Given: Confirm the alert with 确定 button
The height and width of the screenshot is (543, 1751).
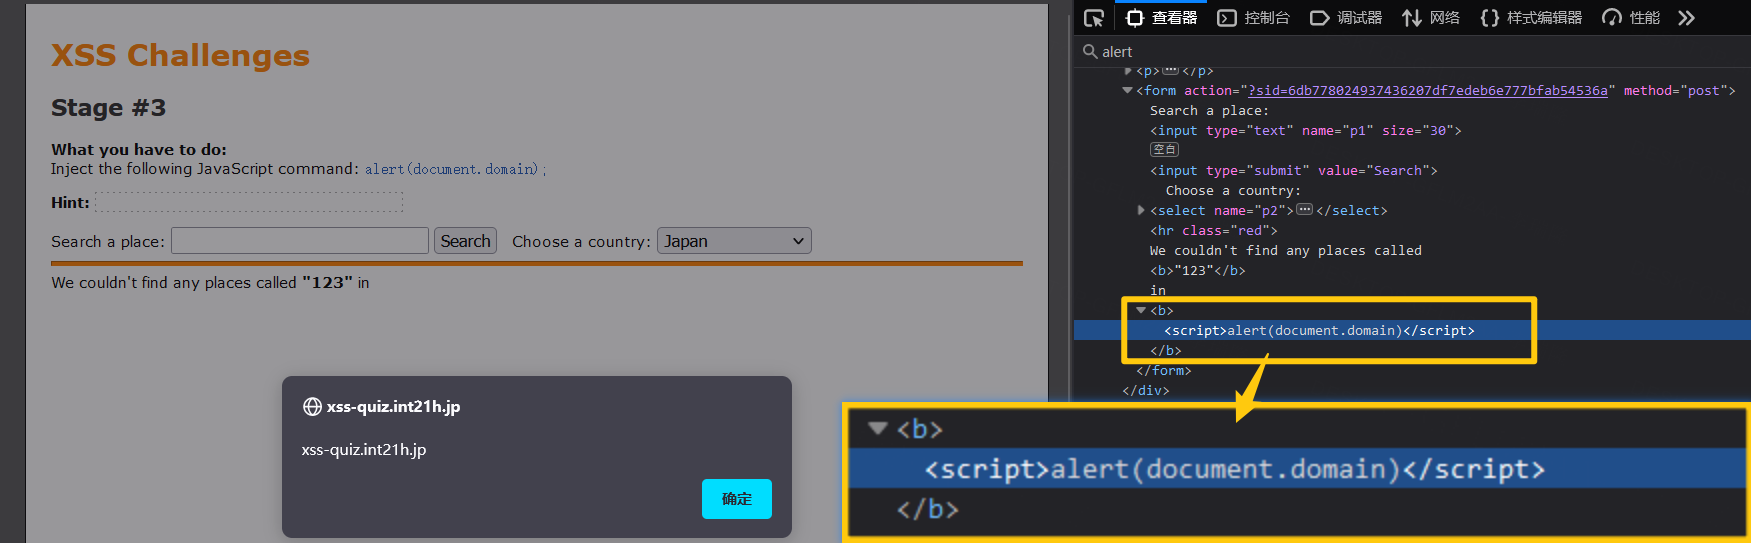Looking at the screenshot, I should tap(736, 499).
